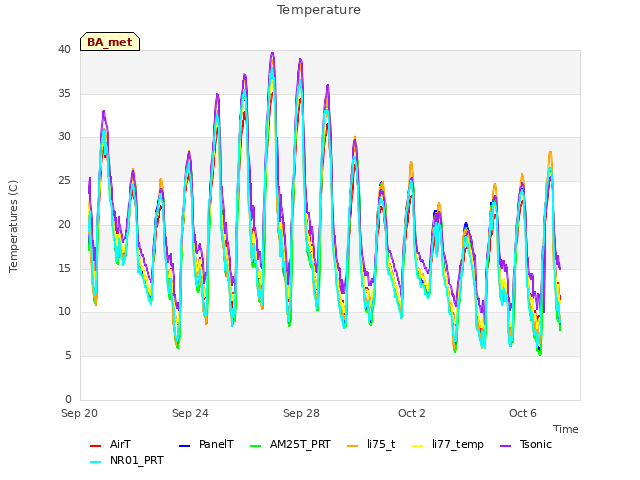Click the red AirT legend swatch

click(x=95, y=446)
